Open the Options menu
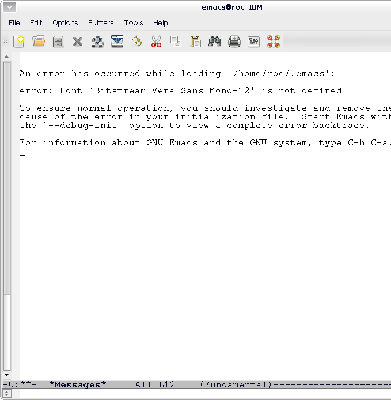The image size is (391, 400). pos(65,23)
